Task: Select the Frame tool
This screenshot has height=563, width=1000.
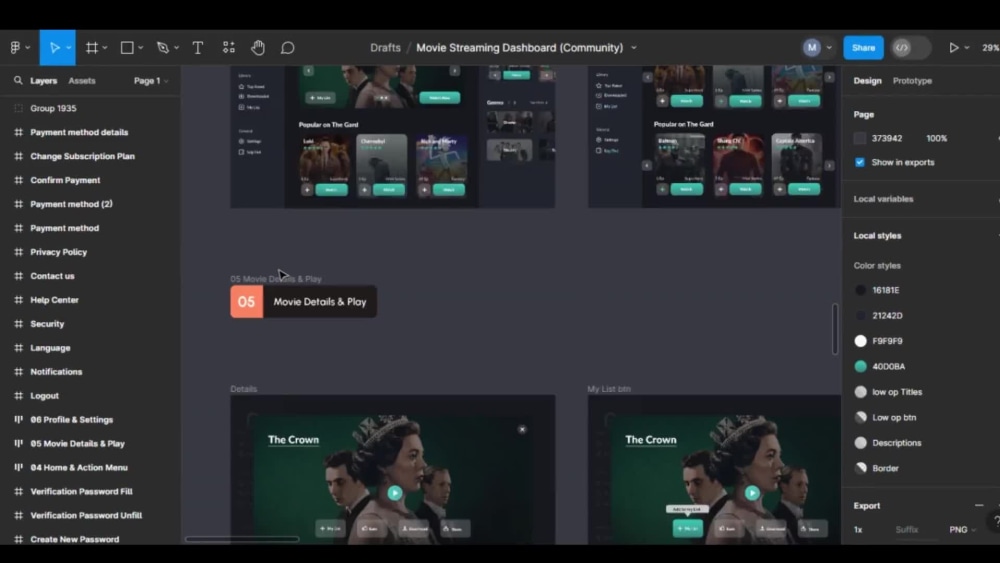Action: pos(92,47)
